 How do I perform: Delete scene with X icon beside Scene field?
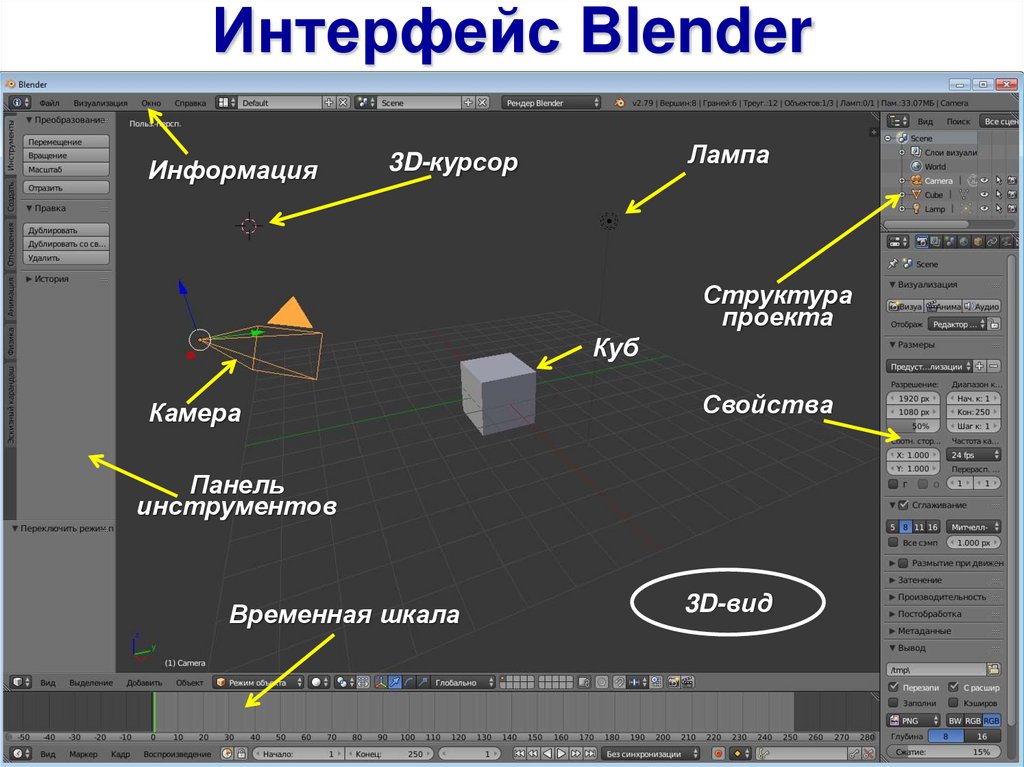tap(482, 103)
